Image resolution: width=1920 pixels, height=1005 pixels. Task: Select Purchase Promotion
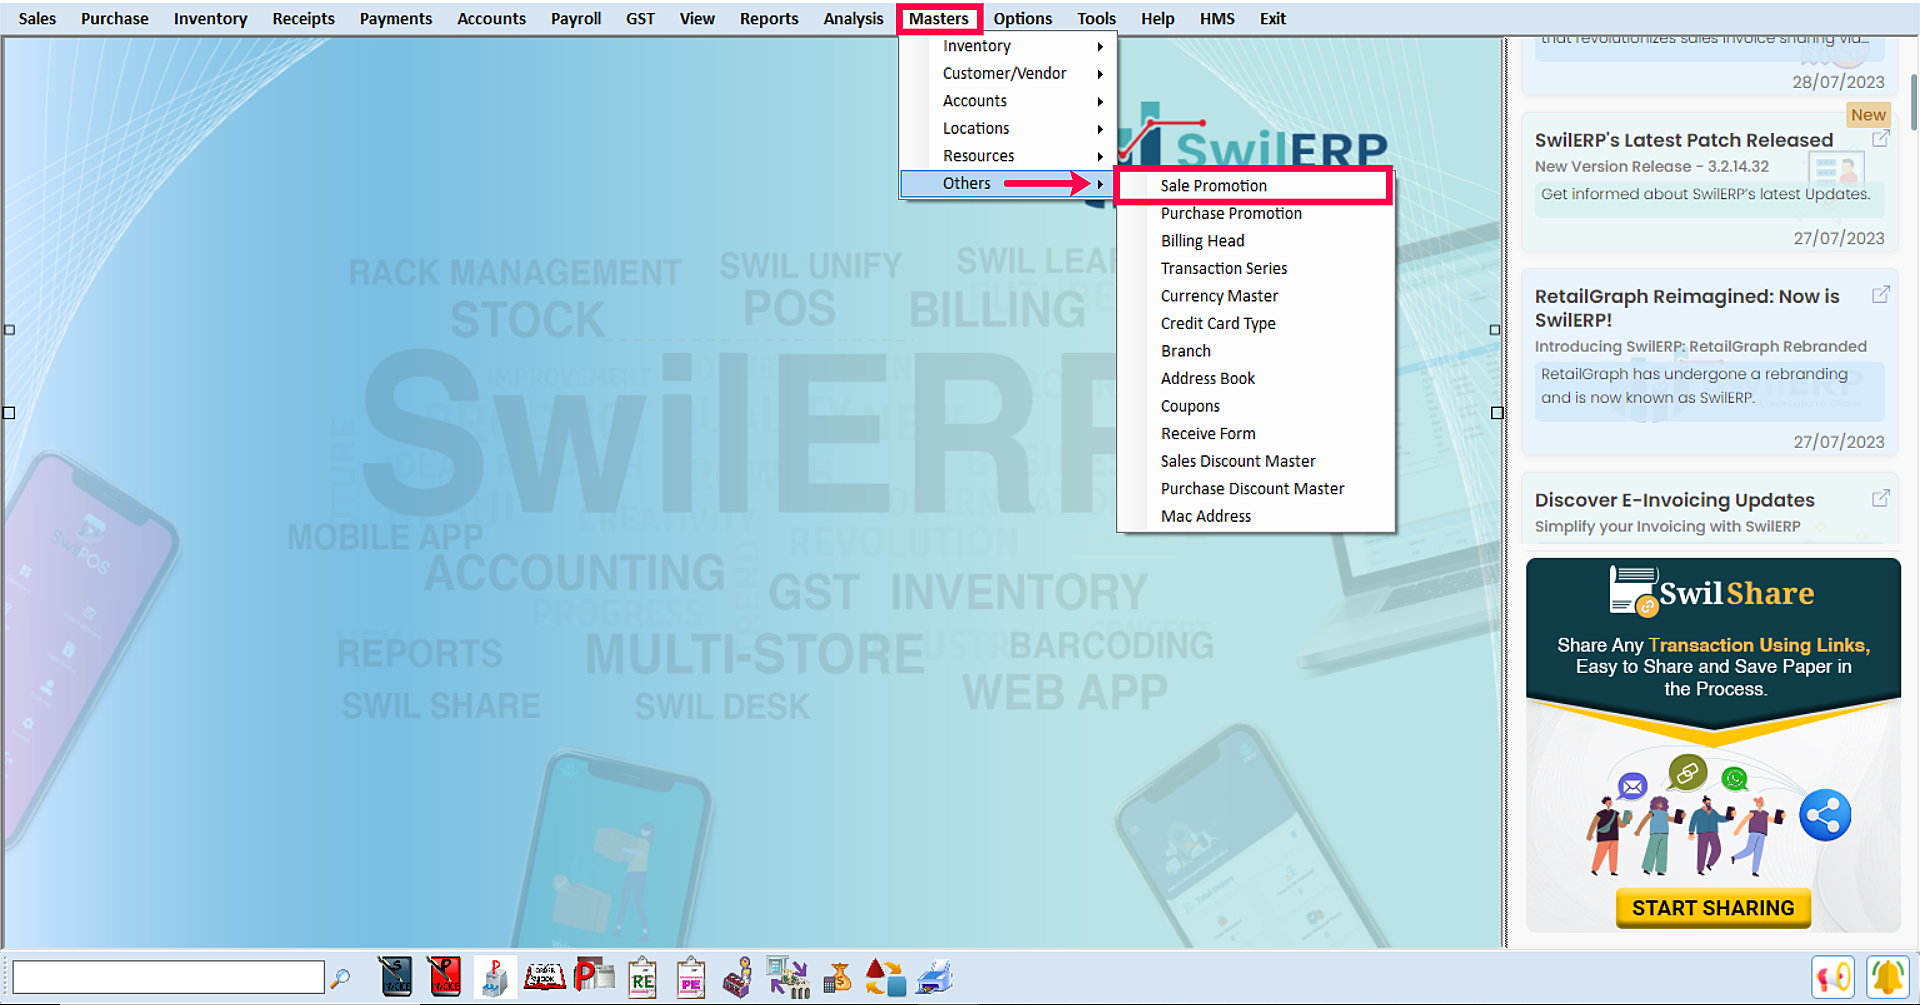tap(1256, 213)
